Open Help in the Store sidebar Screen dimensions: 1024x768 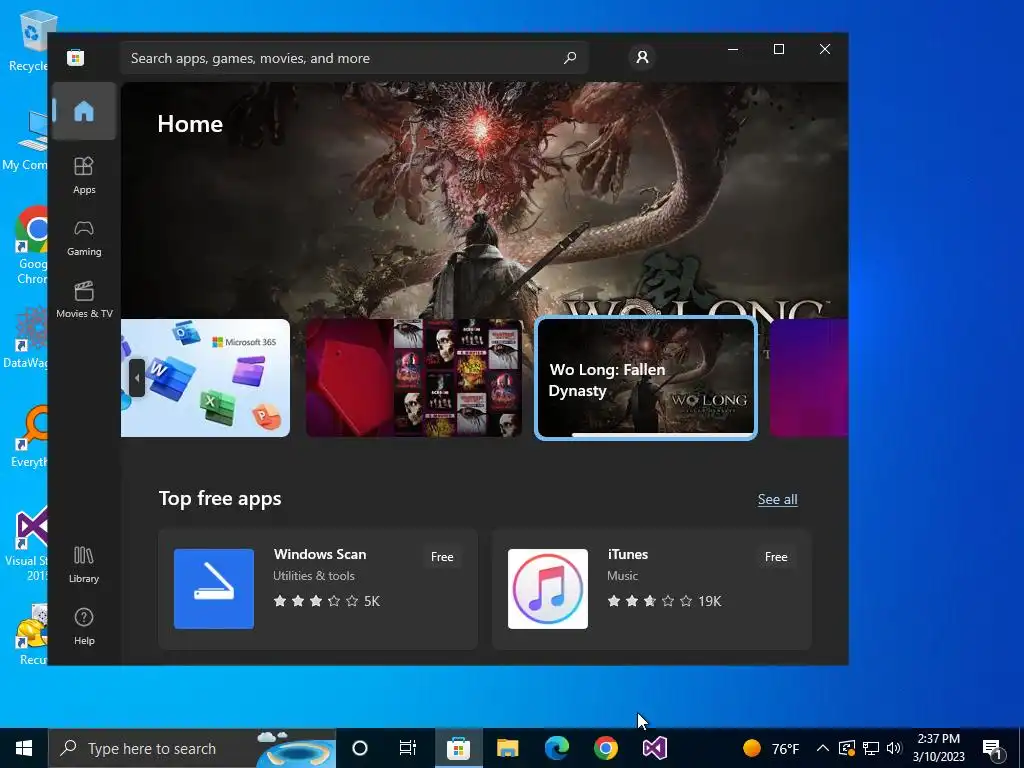(x=84, y=626)
